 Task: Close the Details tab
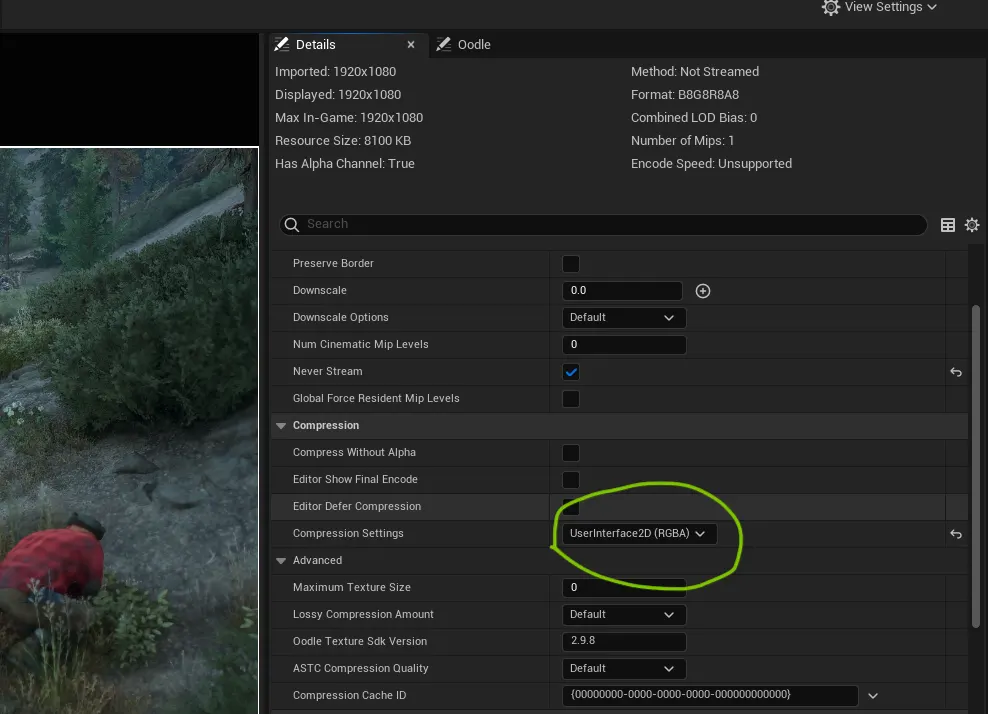411,45
